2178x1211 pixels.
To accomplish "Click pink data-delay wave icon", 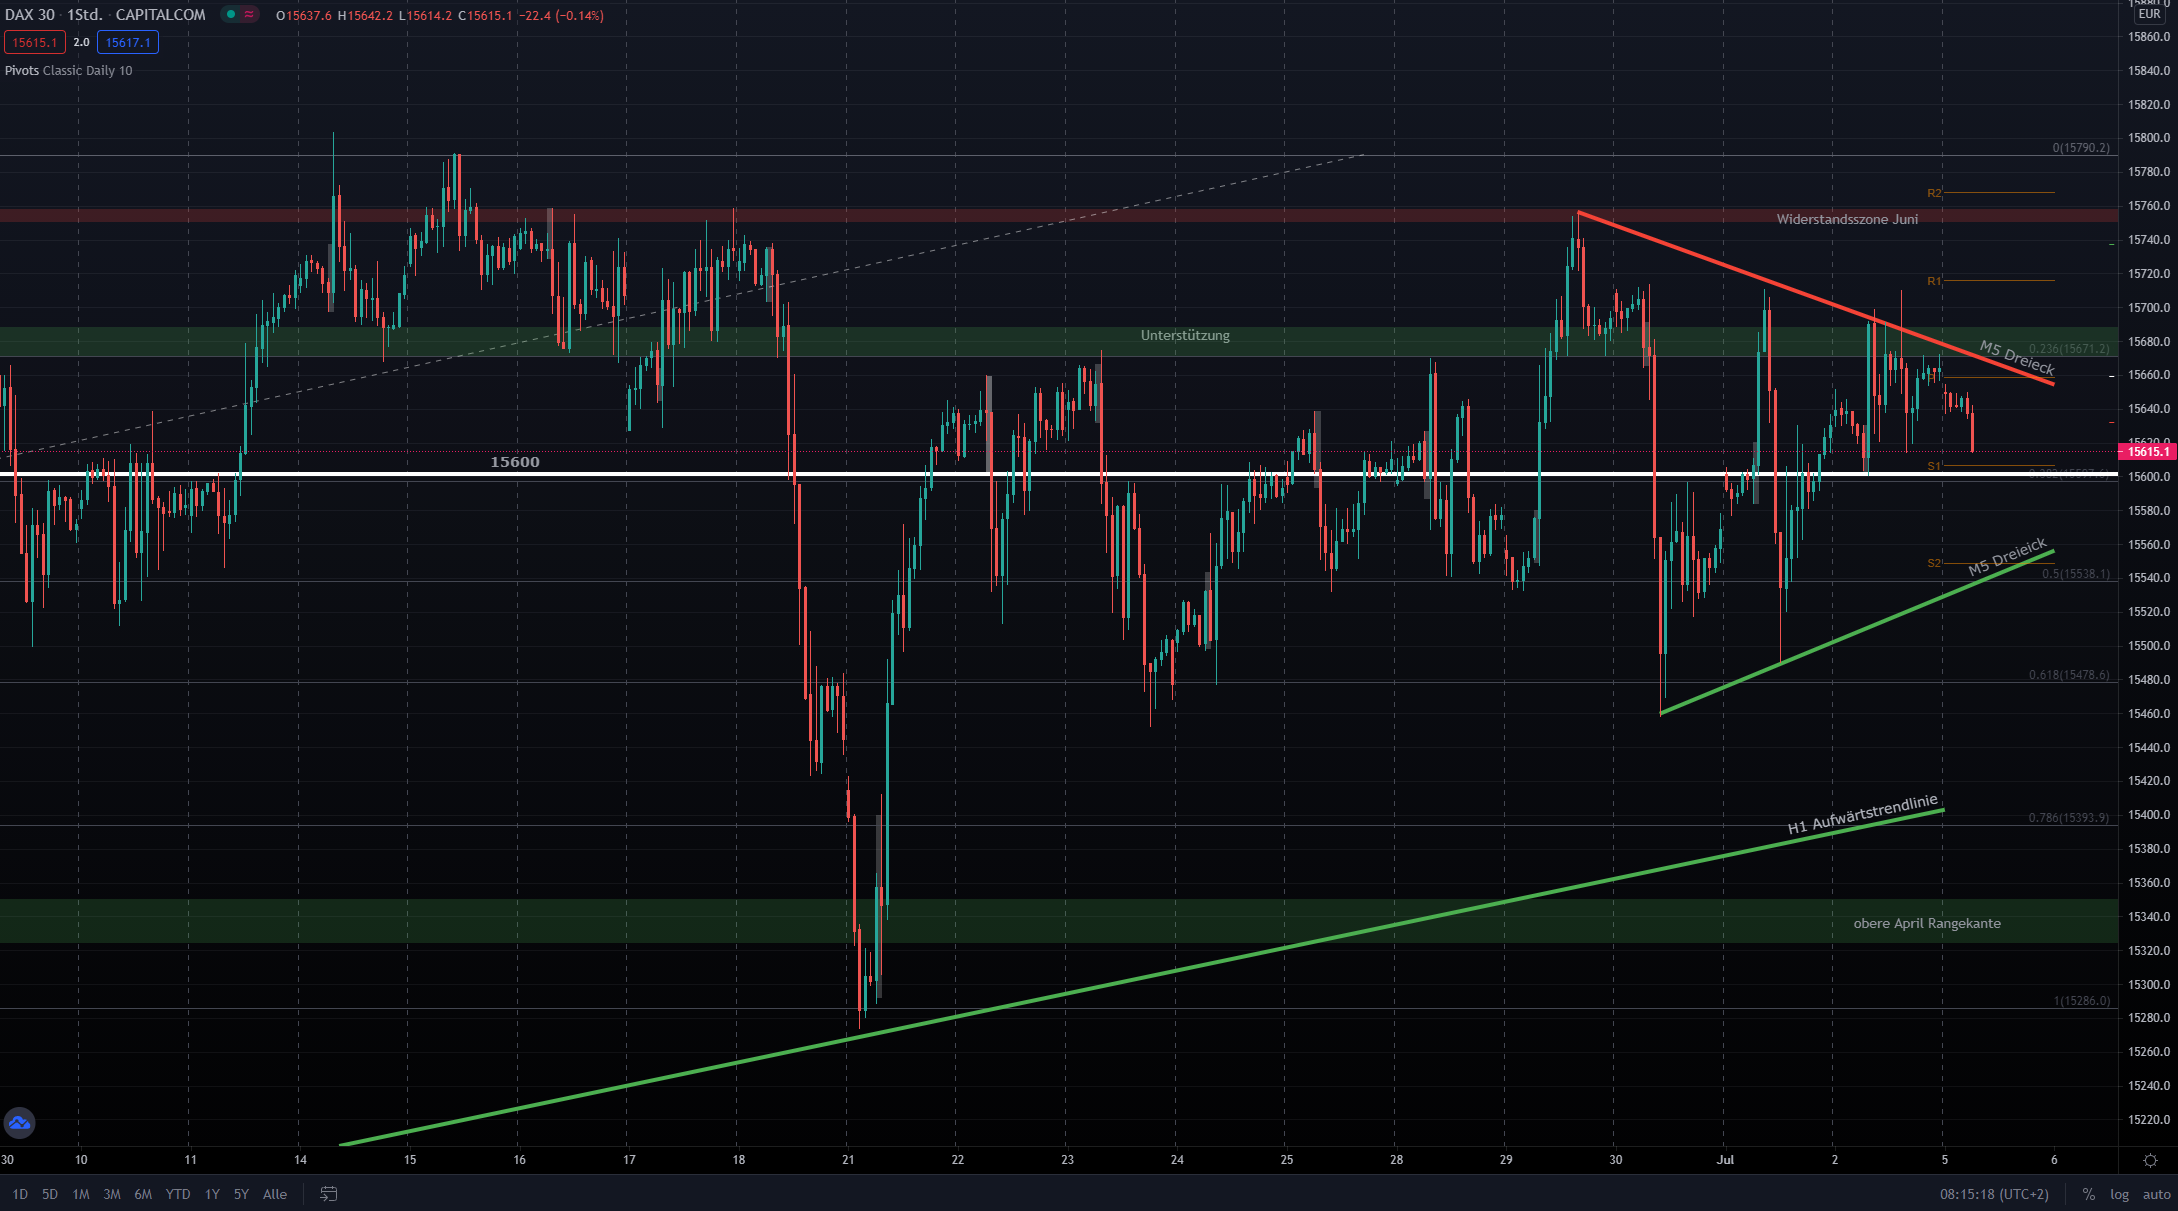I will coord(249,15).
